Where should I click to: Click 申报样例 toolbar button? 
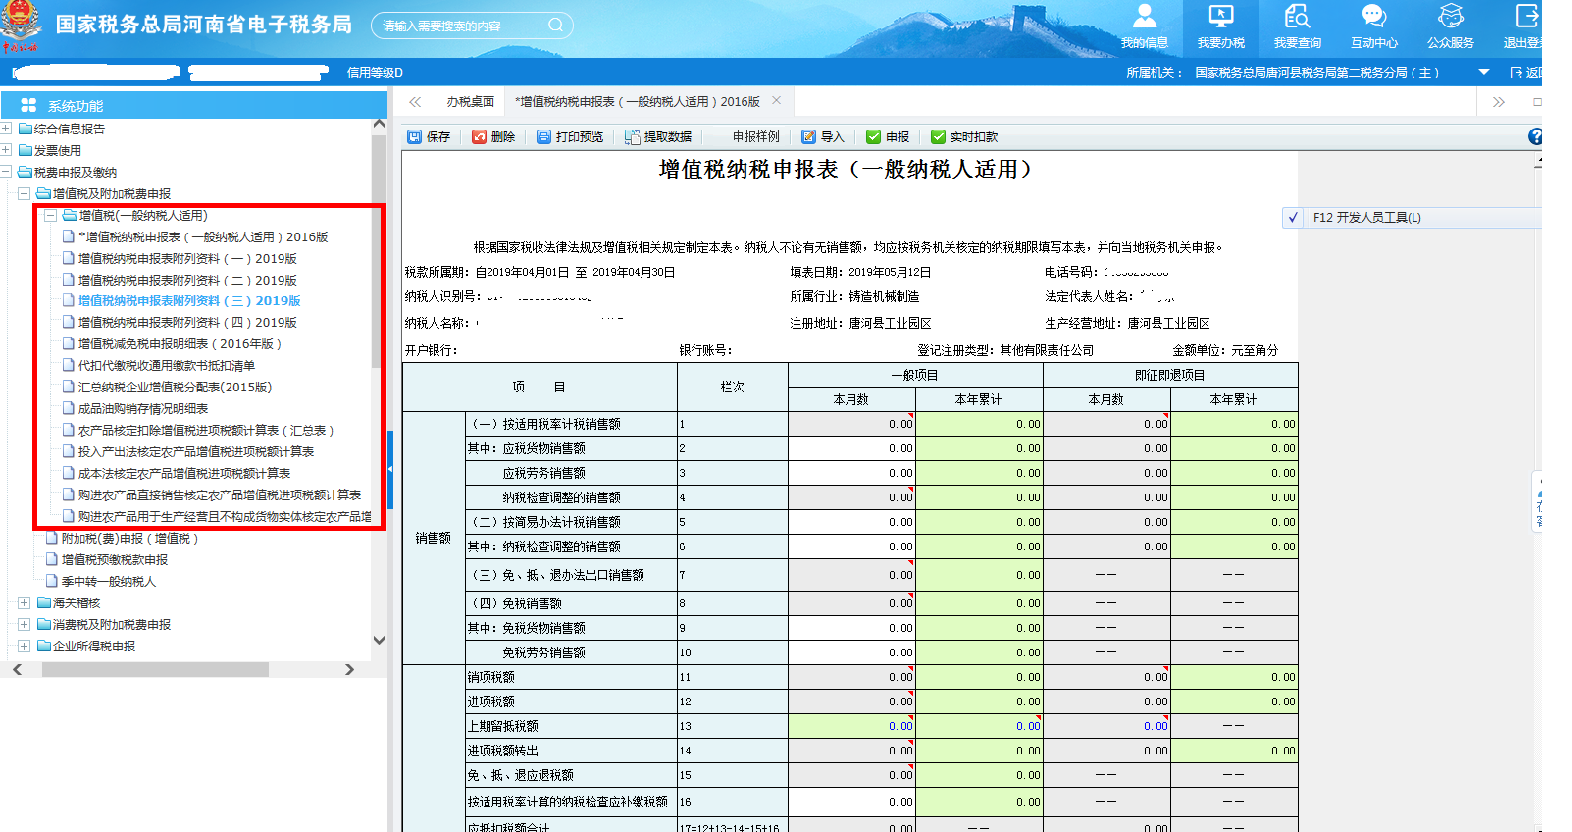point(756,137)
